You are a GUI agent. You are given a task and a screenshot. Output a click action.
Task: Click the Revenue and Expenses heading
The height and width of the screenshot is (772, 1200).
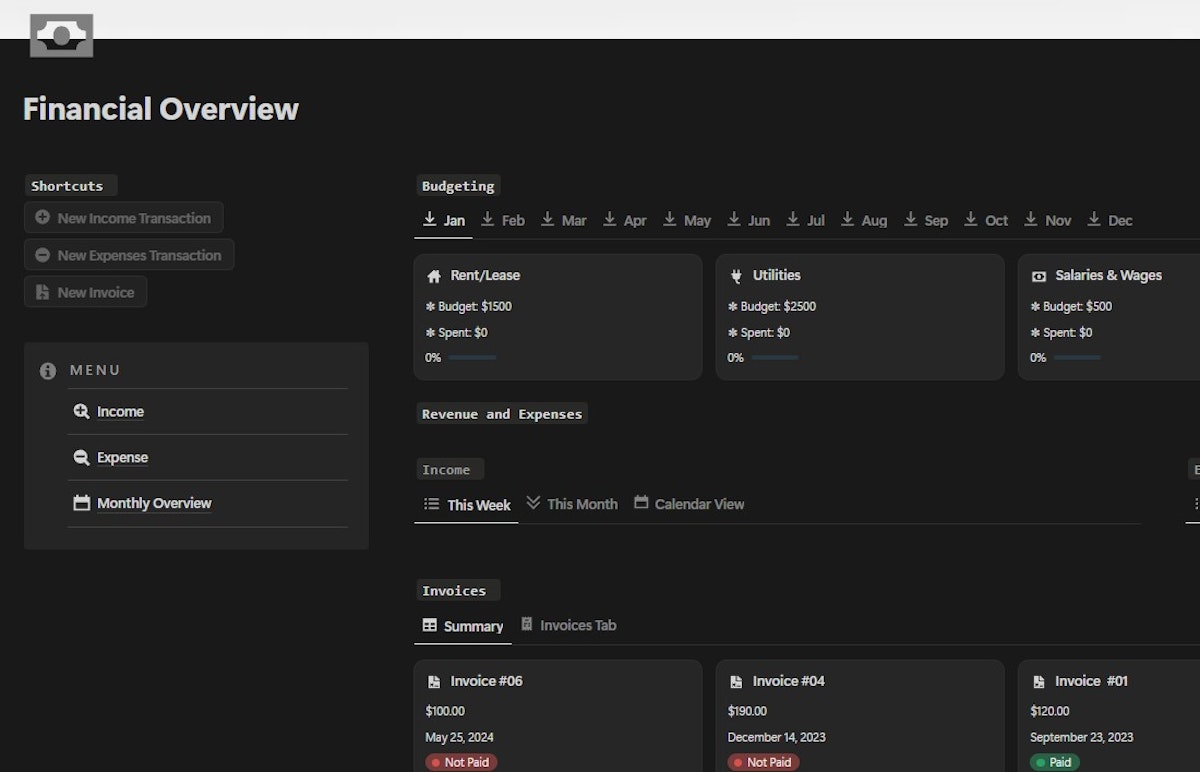pyautogui.click(x=502, y=414)
